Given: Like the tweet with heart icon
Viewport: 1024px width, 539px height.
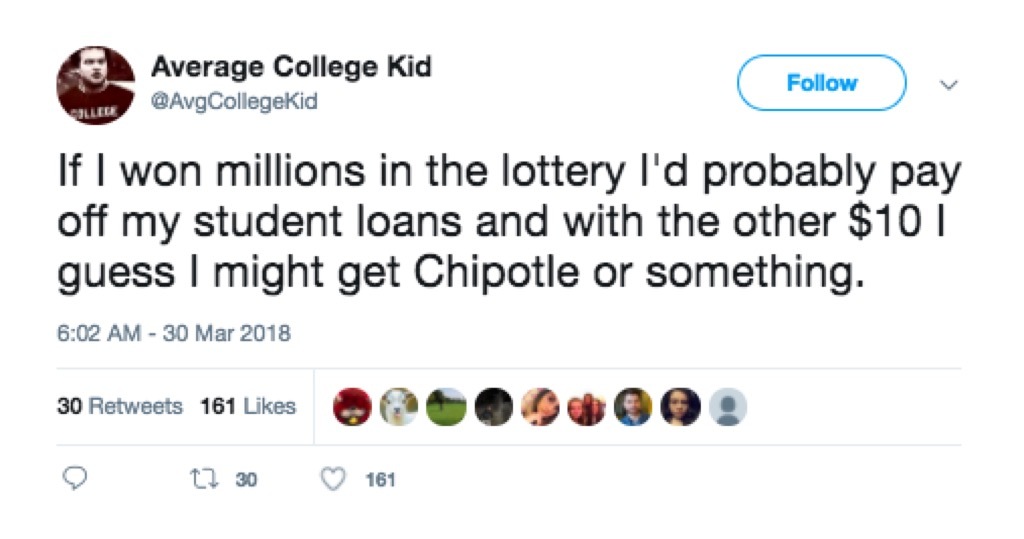Looking at the screenshot, I should (332, 479).
